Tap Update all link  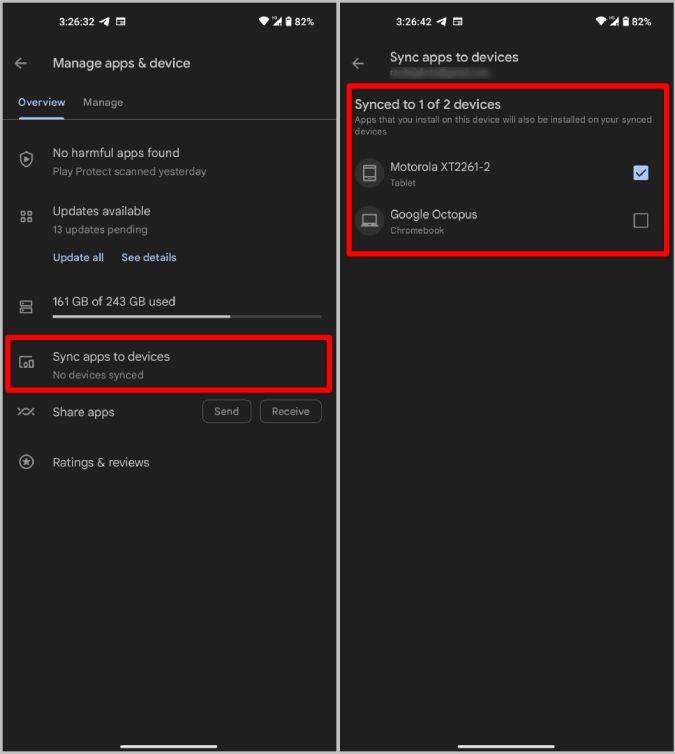(78, 257)
